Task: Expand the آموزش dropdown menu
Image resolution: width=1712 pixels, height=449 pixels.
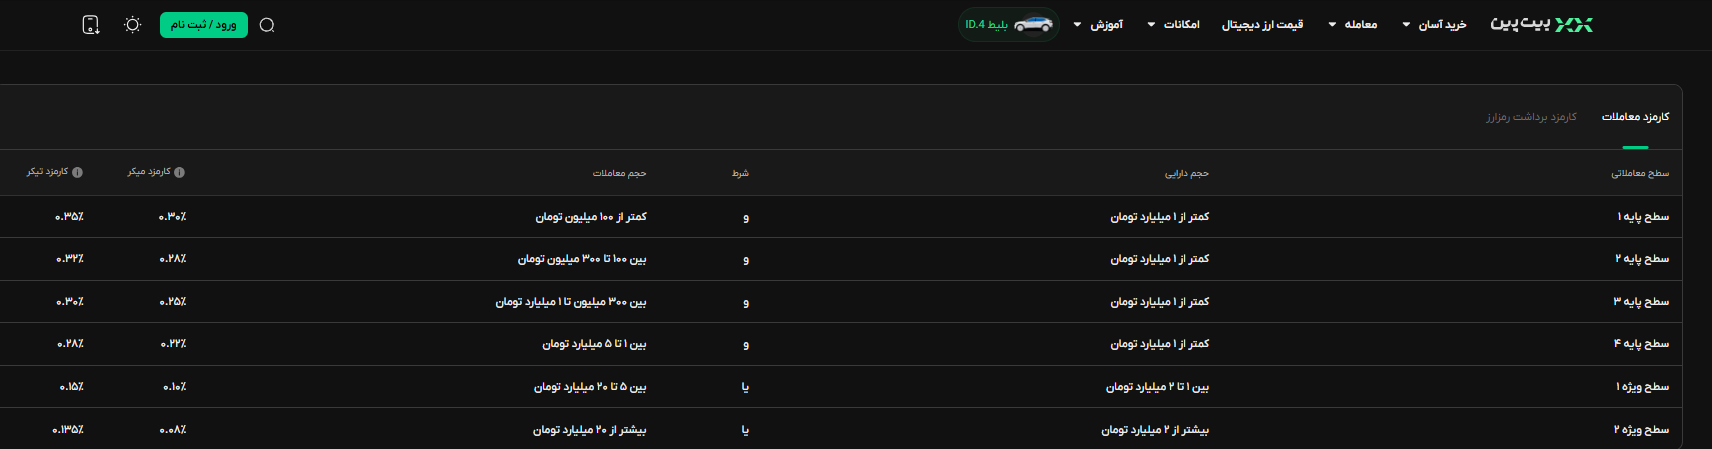Action: 1098,24
